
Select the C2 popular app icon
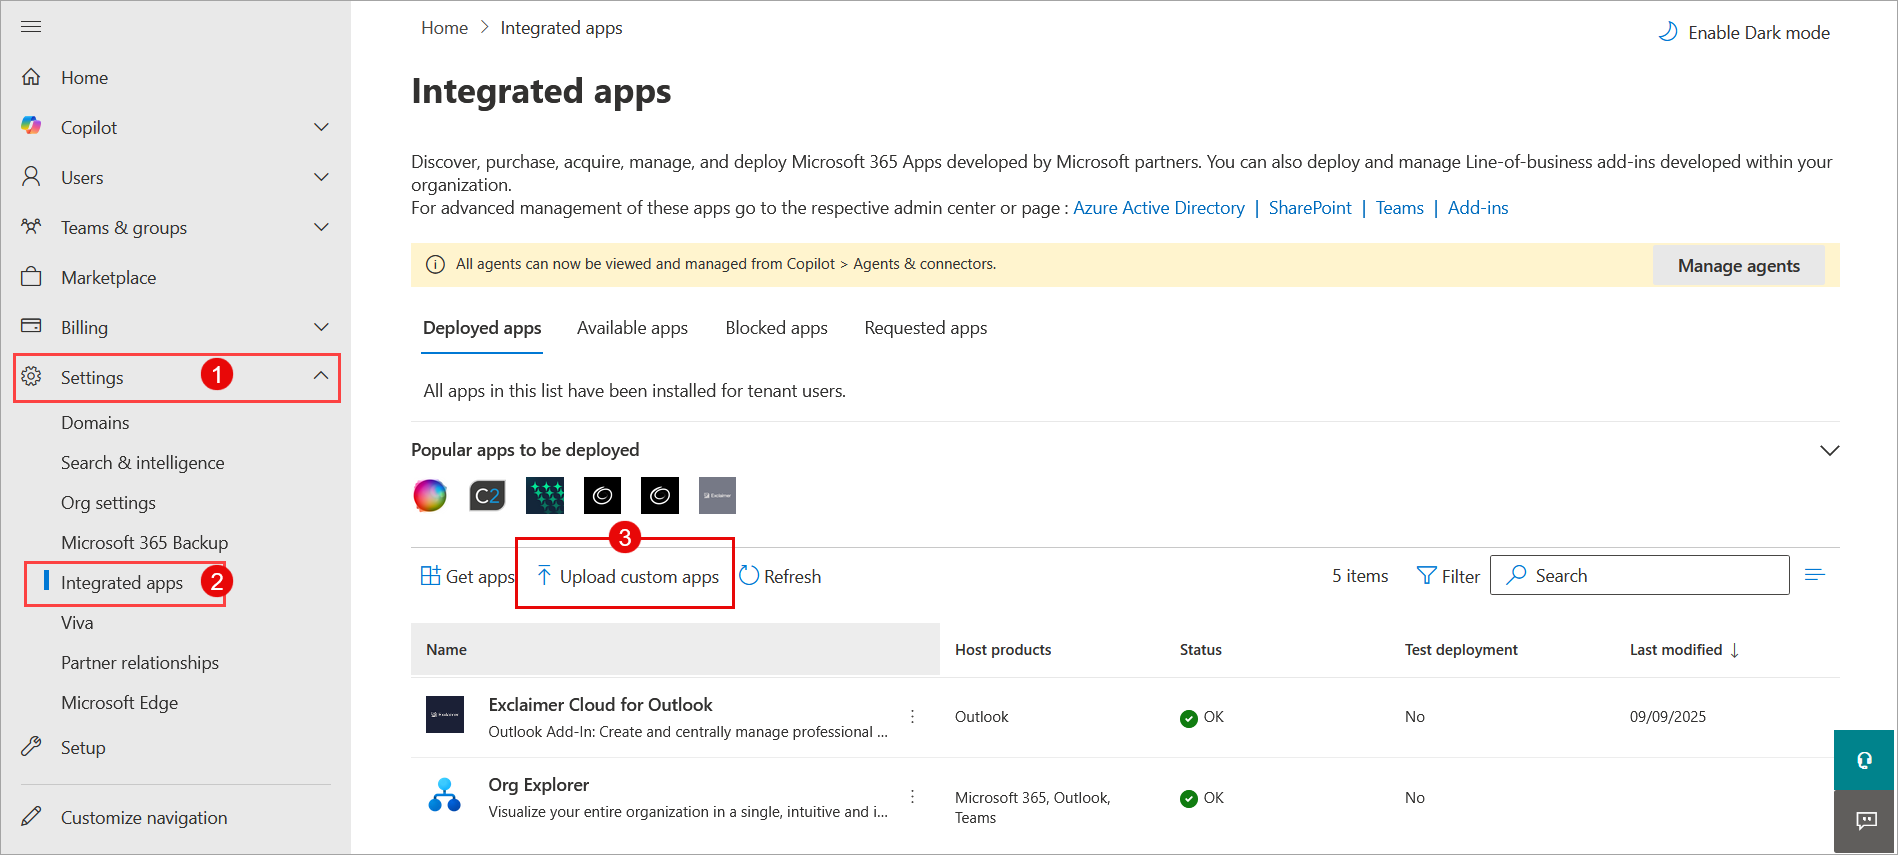487,495
